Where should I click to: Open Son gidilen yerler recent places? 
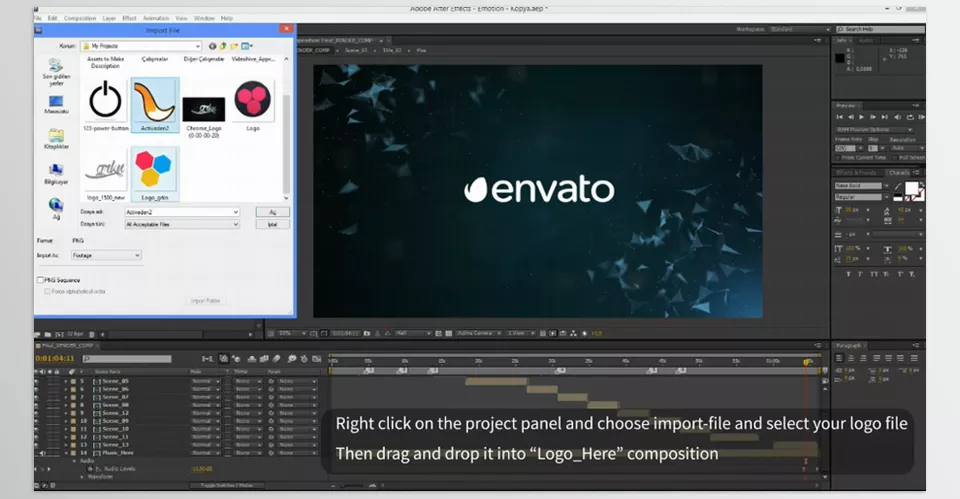pos(56,72)
